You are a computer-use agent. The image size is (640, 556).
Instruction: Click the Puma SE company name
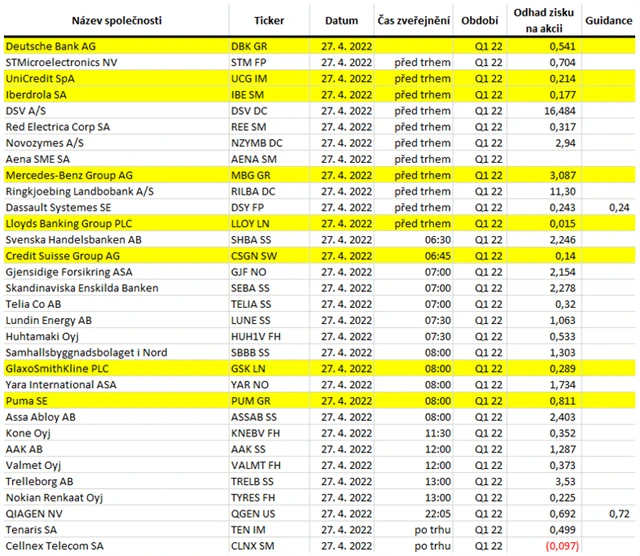click(28, 400)
